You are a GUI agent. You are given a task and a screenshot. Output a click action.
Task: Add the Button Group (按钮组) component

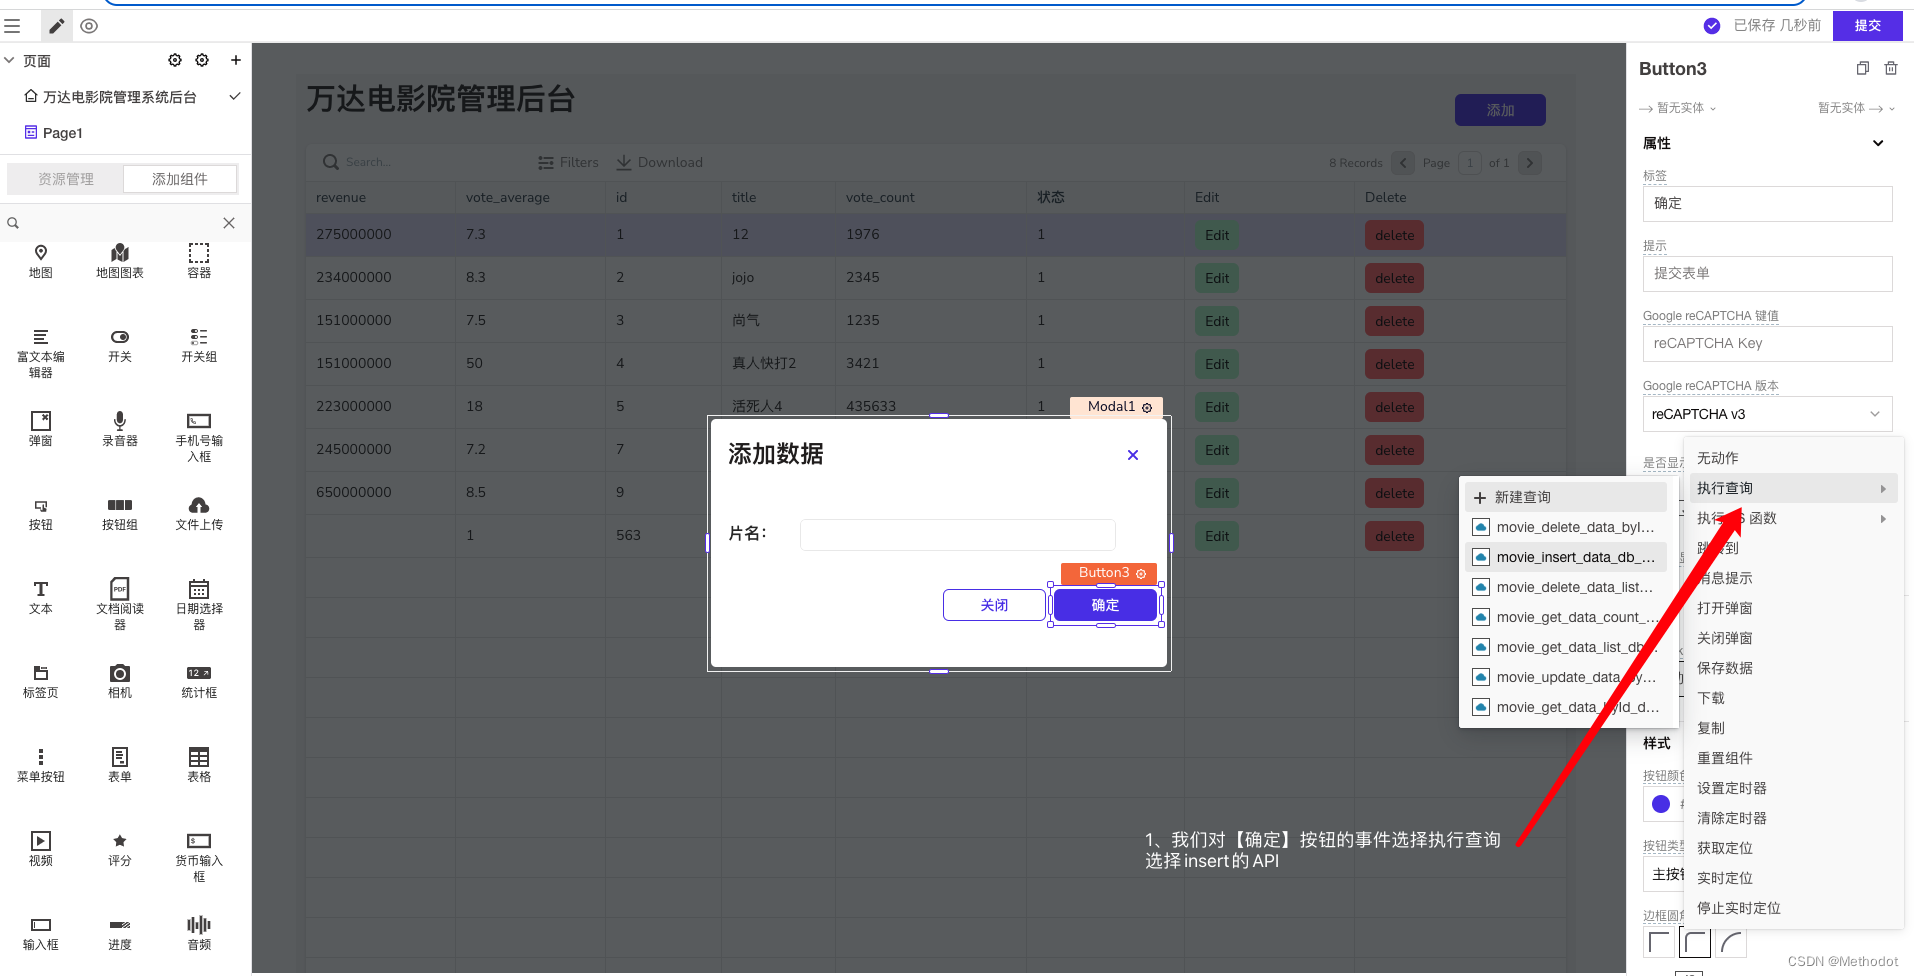pos(120,513)
